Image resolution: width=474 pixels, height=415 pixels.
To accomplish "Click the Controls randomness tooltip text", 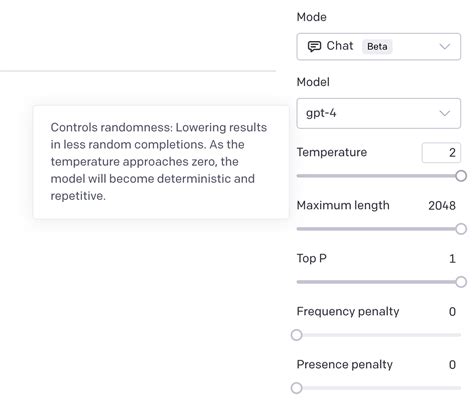I will click(x=159, y=161).
